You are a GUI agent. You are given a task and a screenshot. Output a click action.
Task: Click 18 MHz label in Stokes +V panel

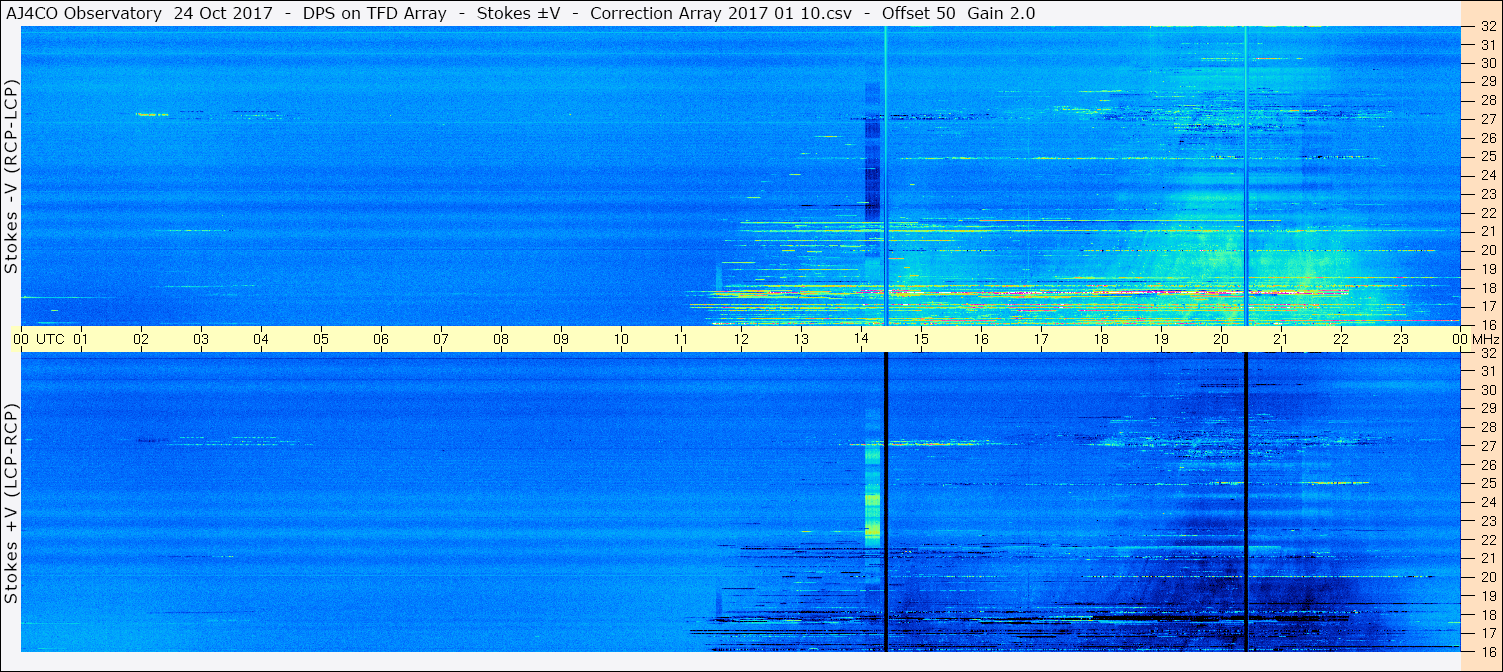[x=1488, y=614]
